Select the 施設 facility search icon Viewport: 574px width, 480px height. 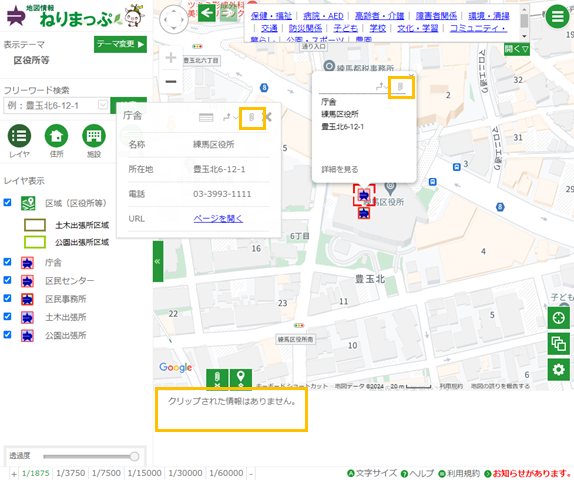coord(94,136)
